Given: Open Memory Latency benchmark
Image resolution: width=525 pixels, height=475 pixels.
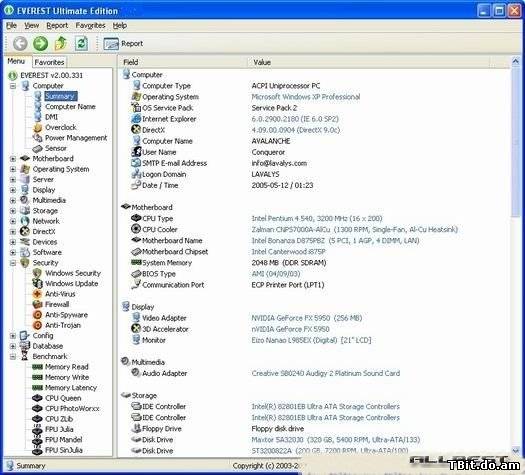Looking at the screenshot, I should pos(71,388).
